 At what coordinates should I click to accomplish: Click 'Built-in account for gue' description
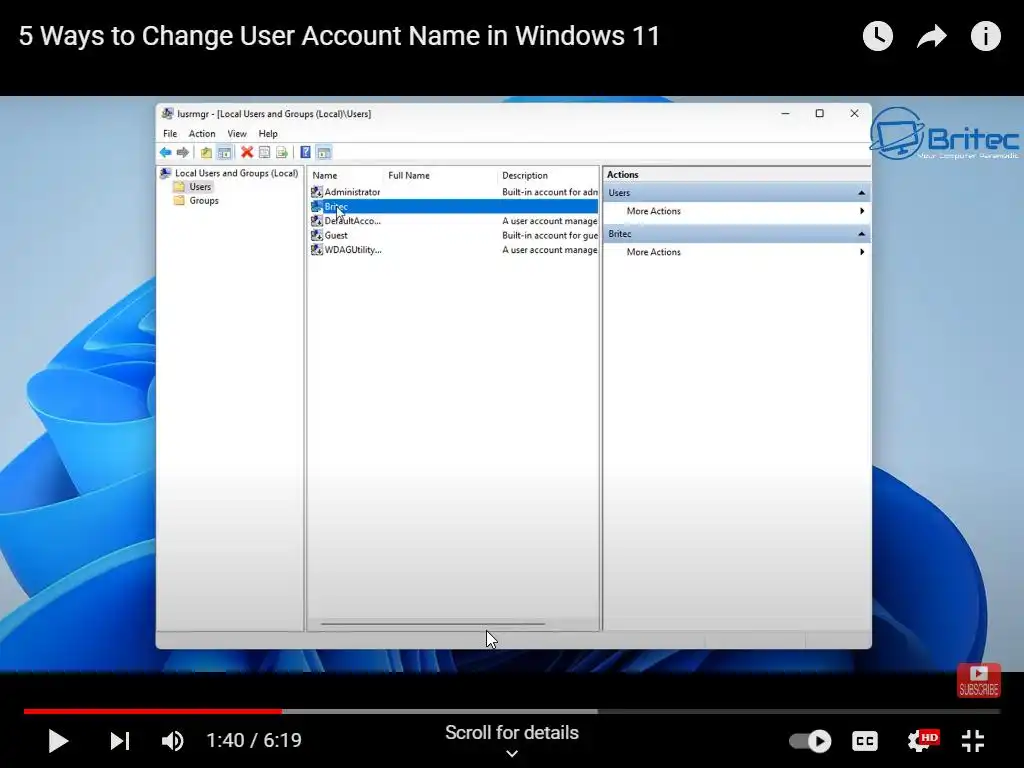pyautogui.click(x=550, y=235)
